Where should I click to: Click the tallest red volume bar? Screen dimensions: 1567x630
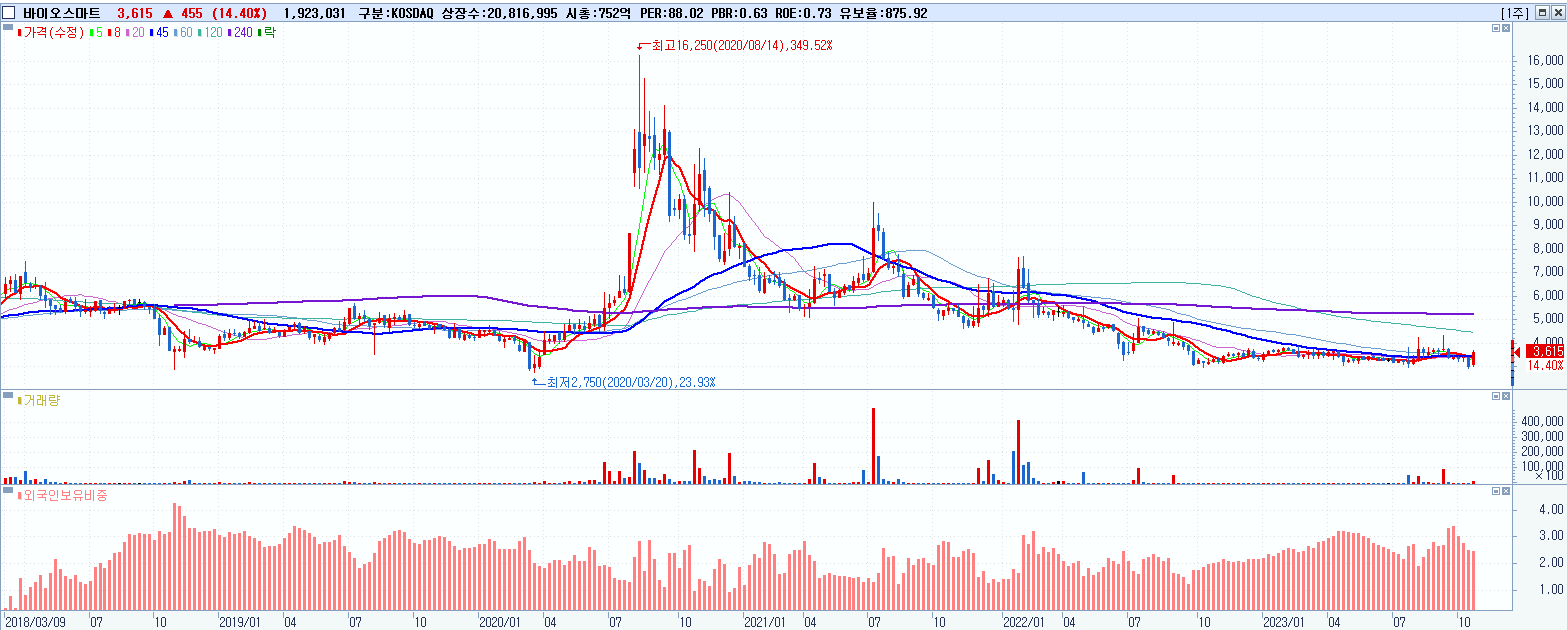click(873, 446)
